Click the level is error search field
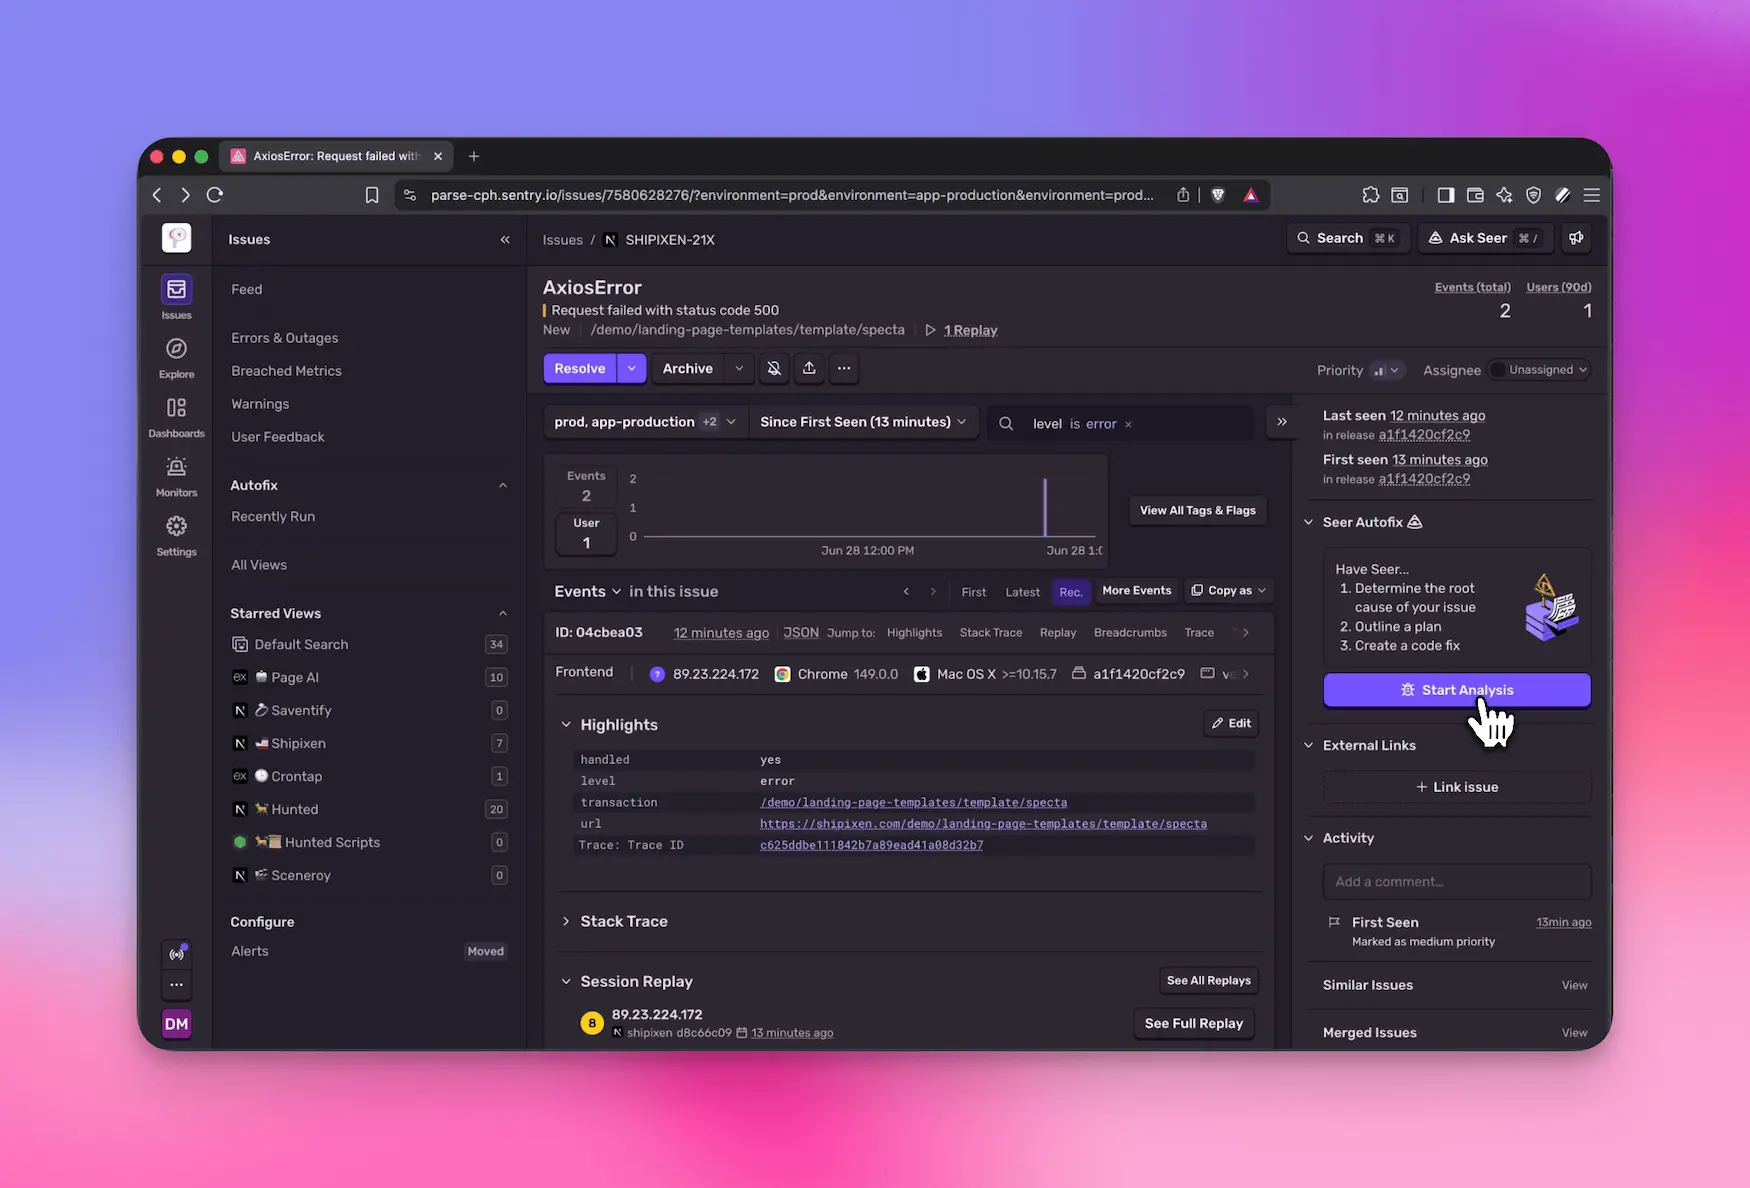1750x1188 pixels. click(x=1120, y=424)
